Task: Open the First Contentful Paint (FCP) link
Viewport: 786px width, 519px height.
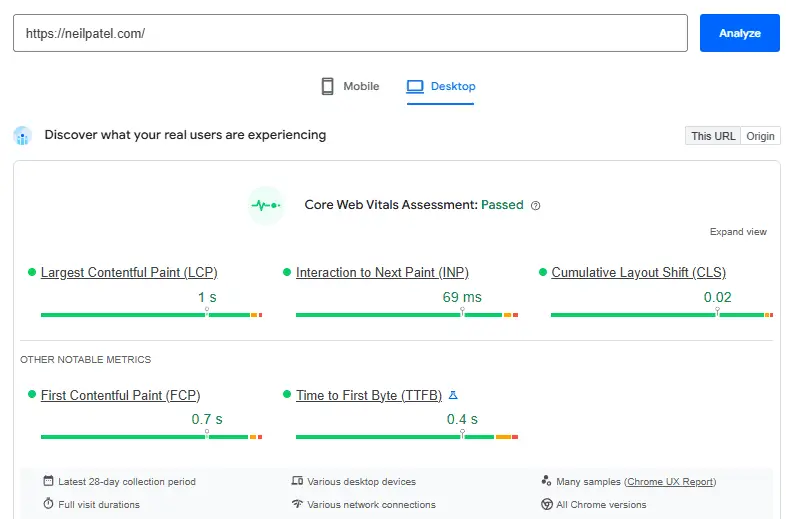Action: click(121, 395)
